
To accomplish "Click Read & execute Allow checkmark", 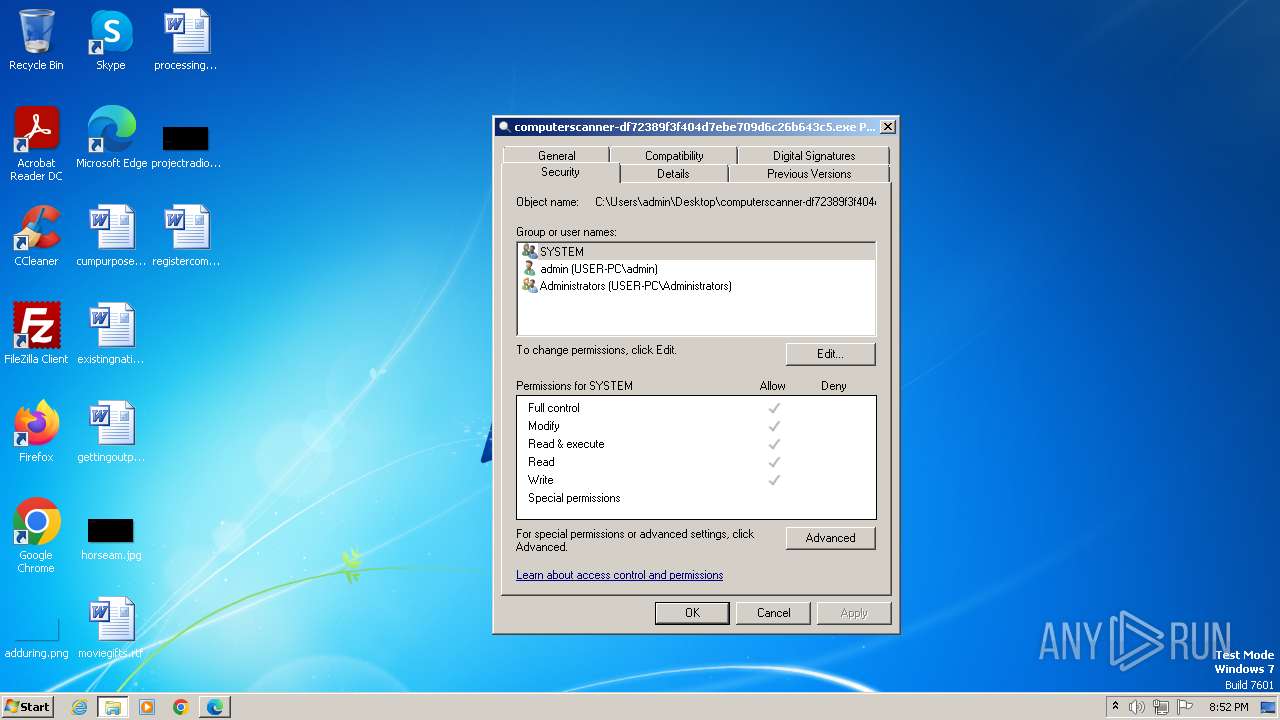I will pyautogui.click(x=774, y=444).
